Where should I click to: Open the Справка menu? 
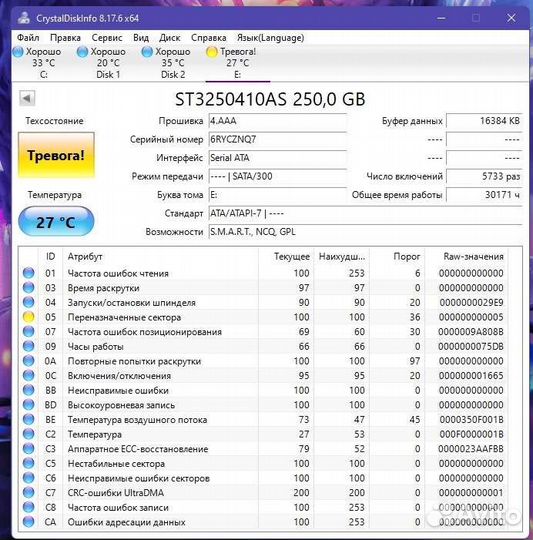pos(209,38)
